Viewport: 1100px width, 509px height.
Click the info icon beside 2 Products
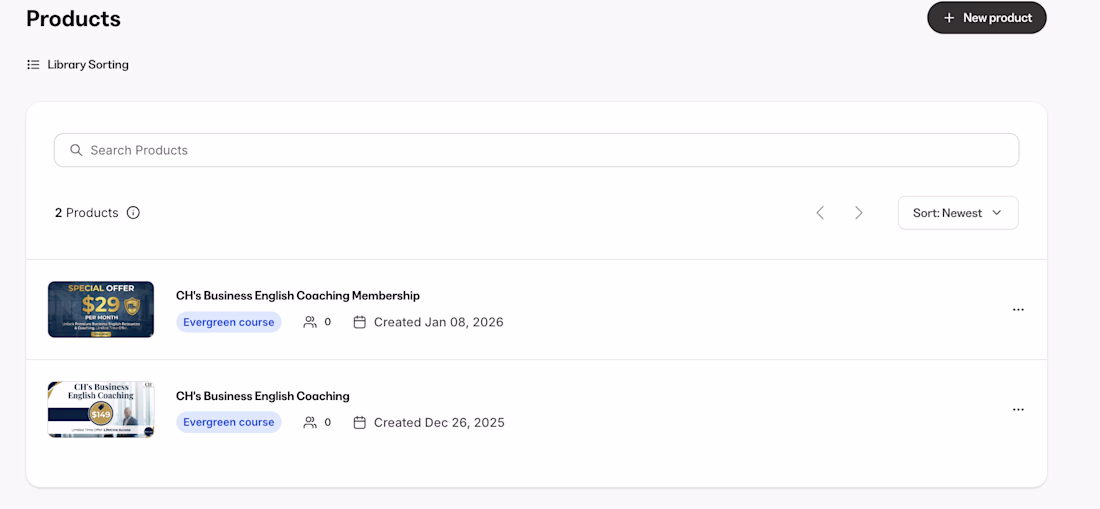click(133, 213)
